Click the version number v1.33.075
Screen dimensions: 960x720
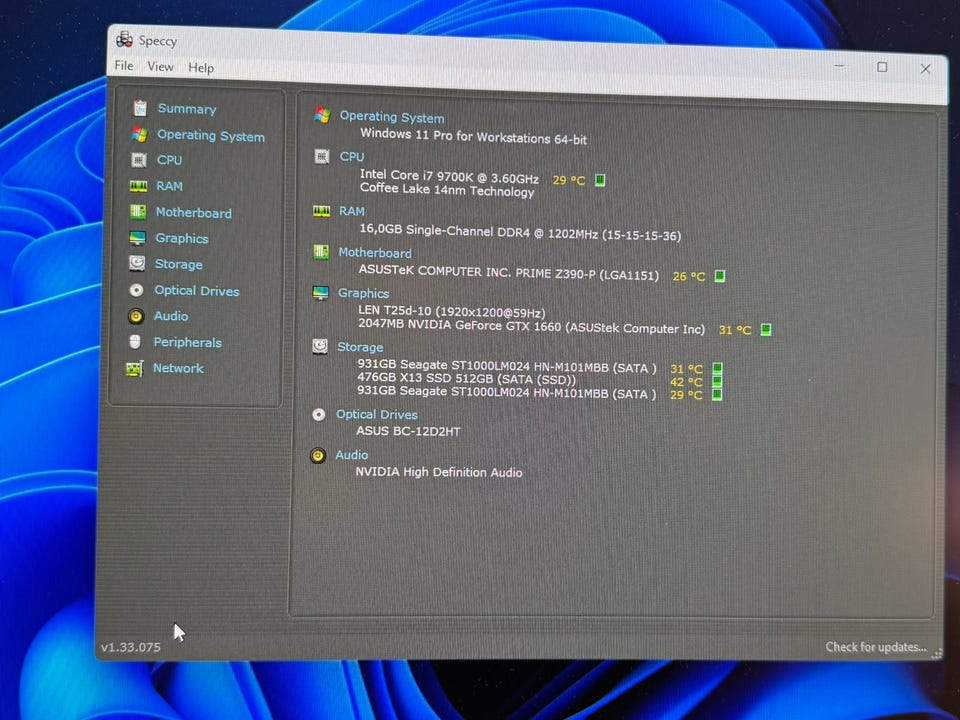131,647
